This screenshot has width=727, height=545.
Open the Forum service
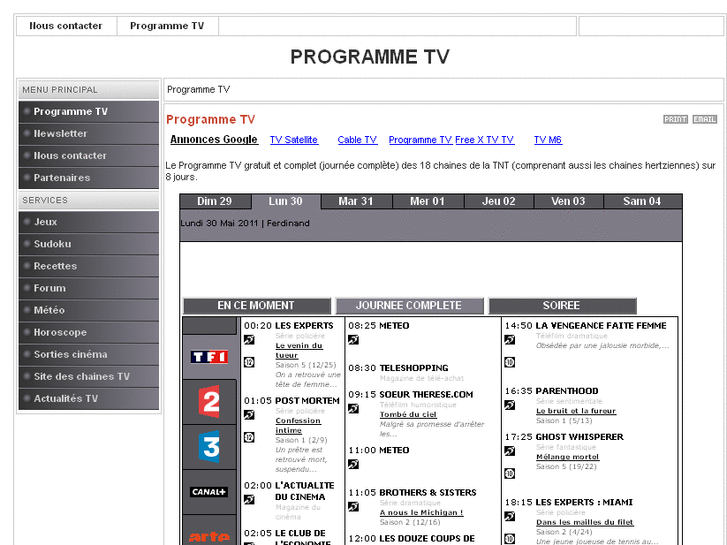click(89, 289)
